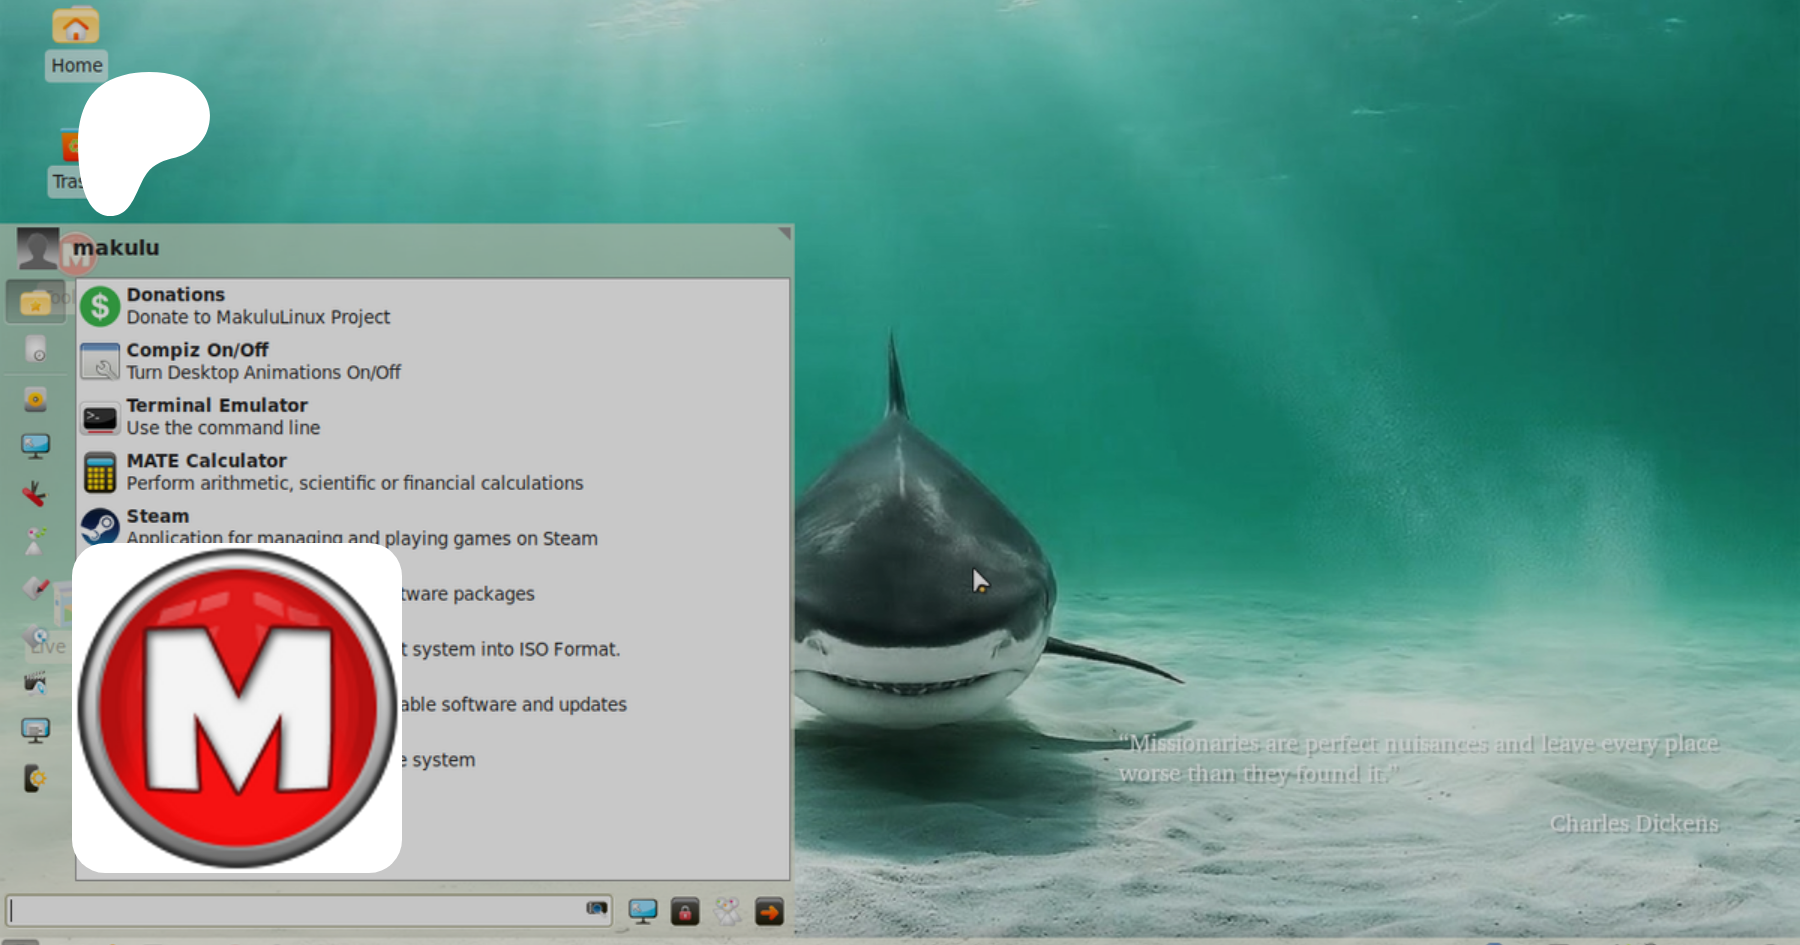Open the red Swiss knife accessories category
1800x945 pixels.
(35, 493)
